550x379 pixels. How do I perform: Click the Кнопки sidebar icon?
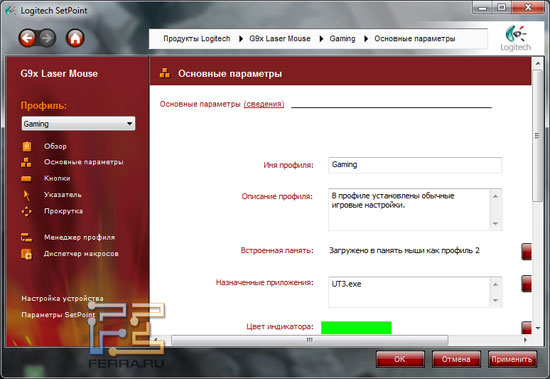pyautogui.click(x=26, y=179)
